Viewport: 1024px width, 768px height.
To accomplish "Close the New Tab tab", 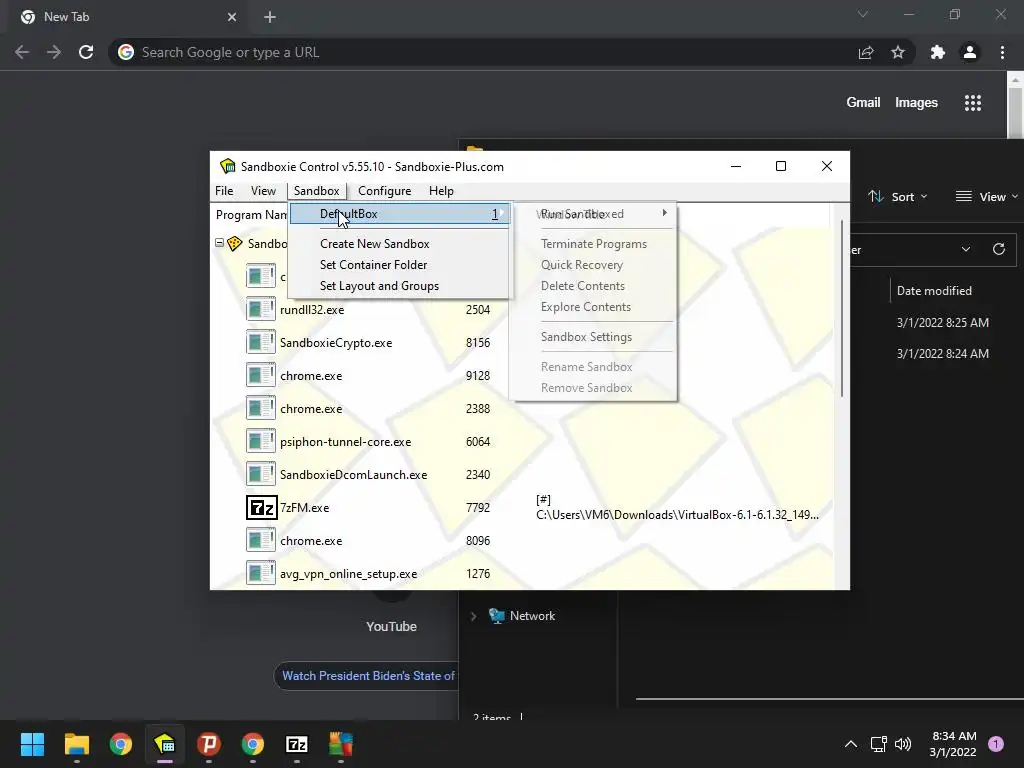I will click(x=232, y=17).
